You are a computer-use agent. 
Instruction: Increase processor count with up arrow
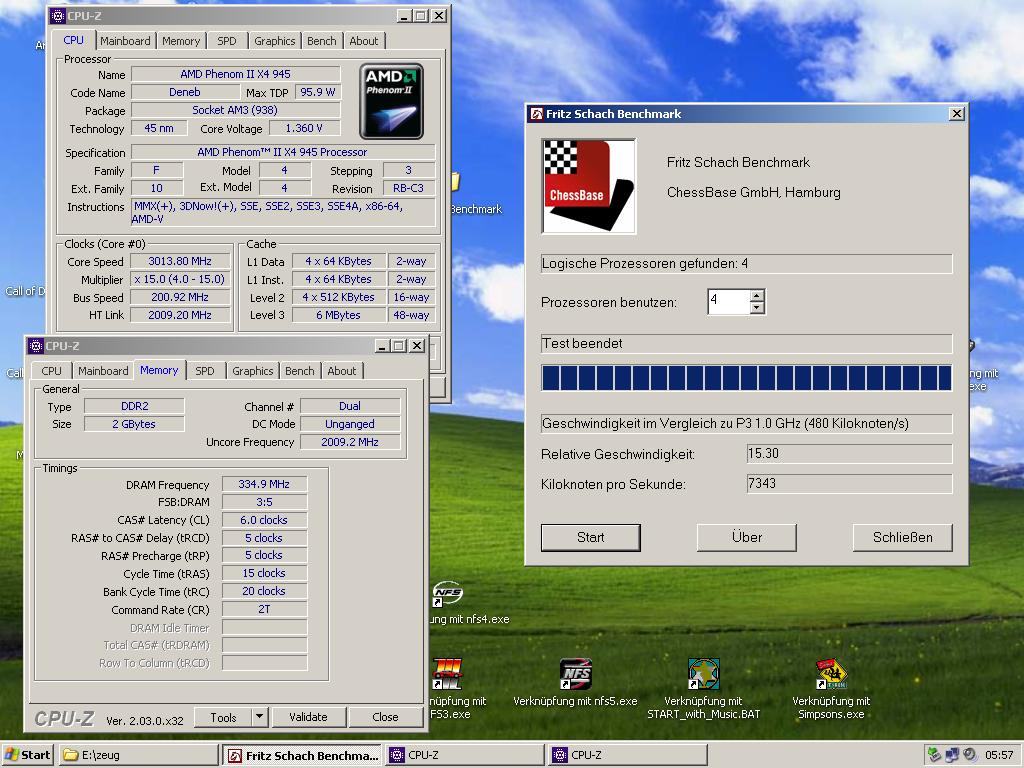757,295
